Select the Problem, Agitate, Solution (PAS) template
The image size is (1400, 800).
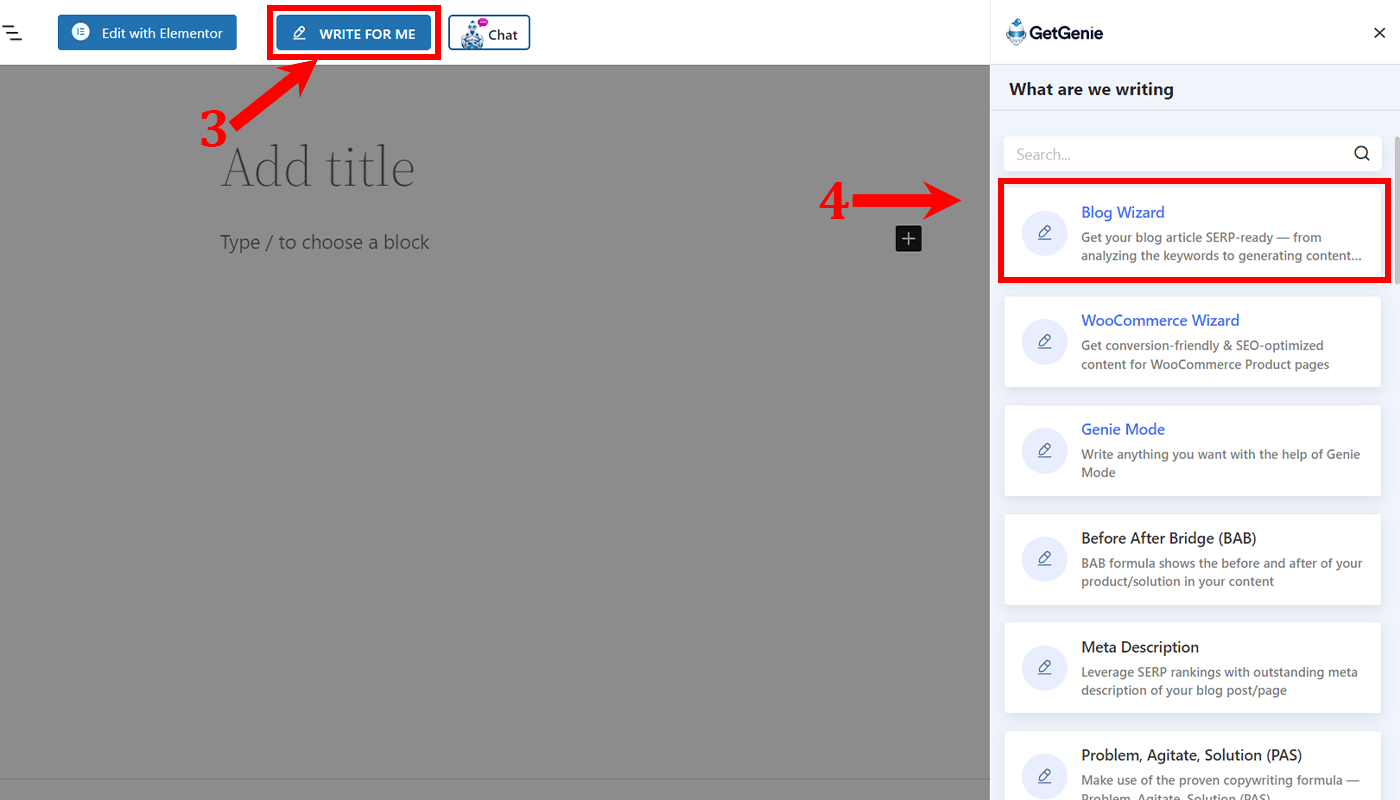(1192, 766)
